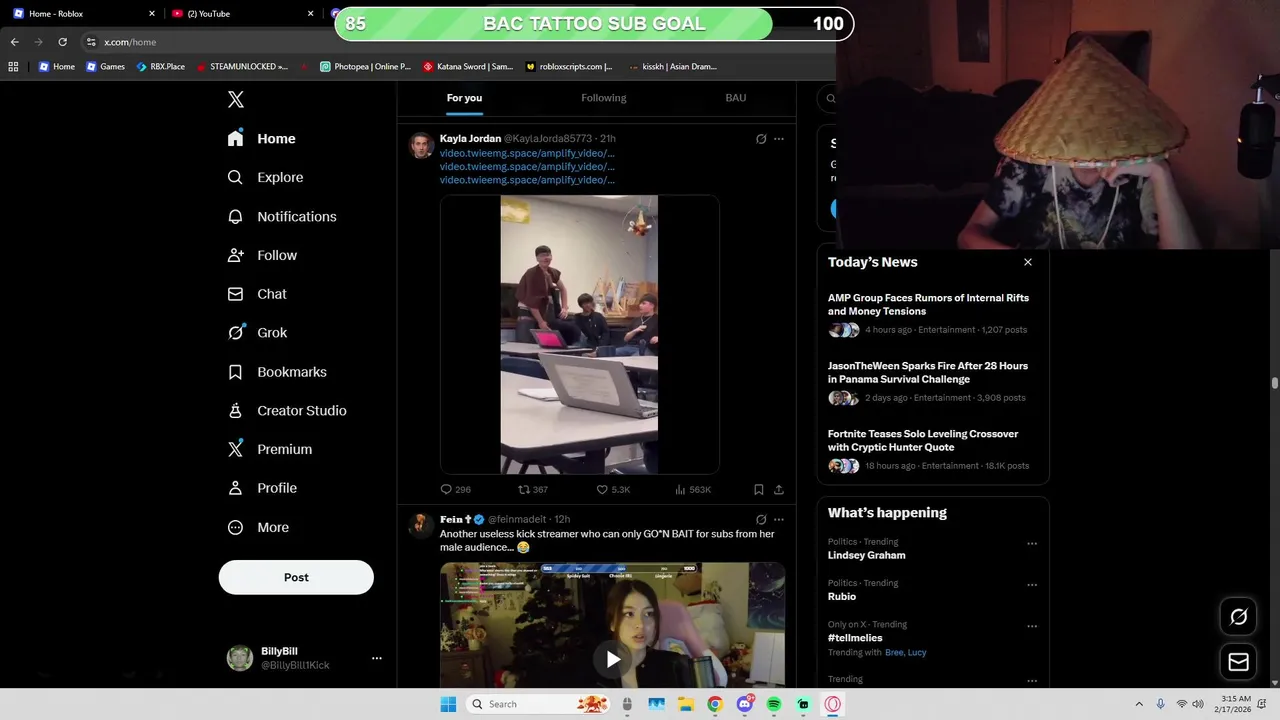Open Grok from the sidebar

point(257,333)
